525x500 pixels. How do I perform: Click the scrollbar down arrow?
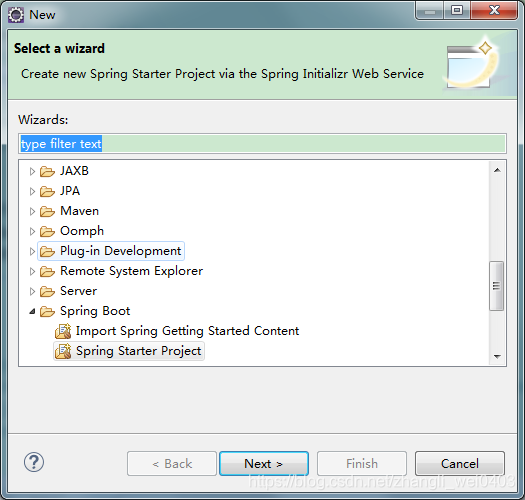click(497, 356)
